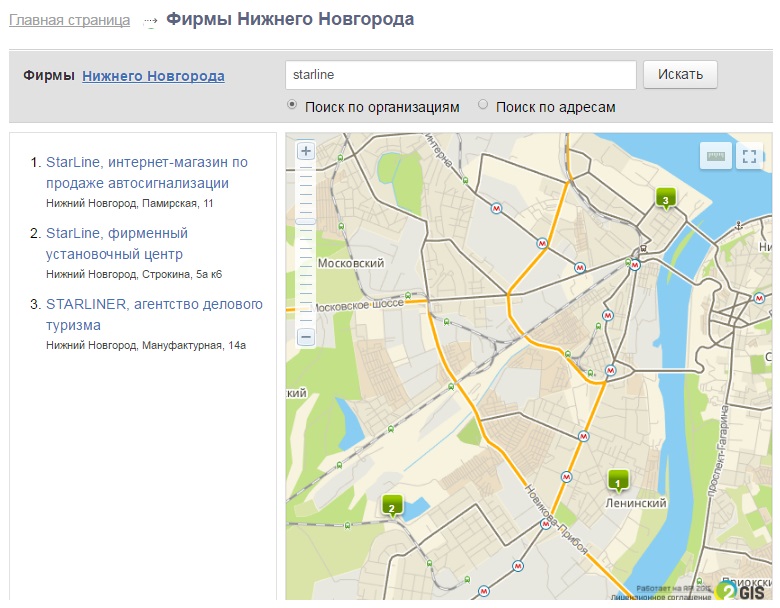Click the search field containing 'starline'
Image resolution: width=780 pixels, height=608 pixels.
[x=460, y=75]
